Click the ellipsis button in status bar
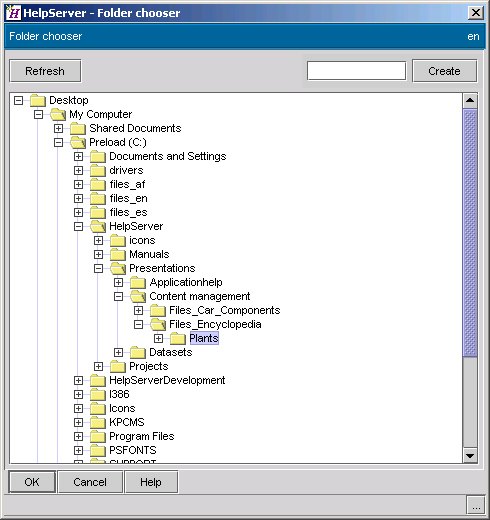 click(x=476, y=506)
